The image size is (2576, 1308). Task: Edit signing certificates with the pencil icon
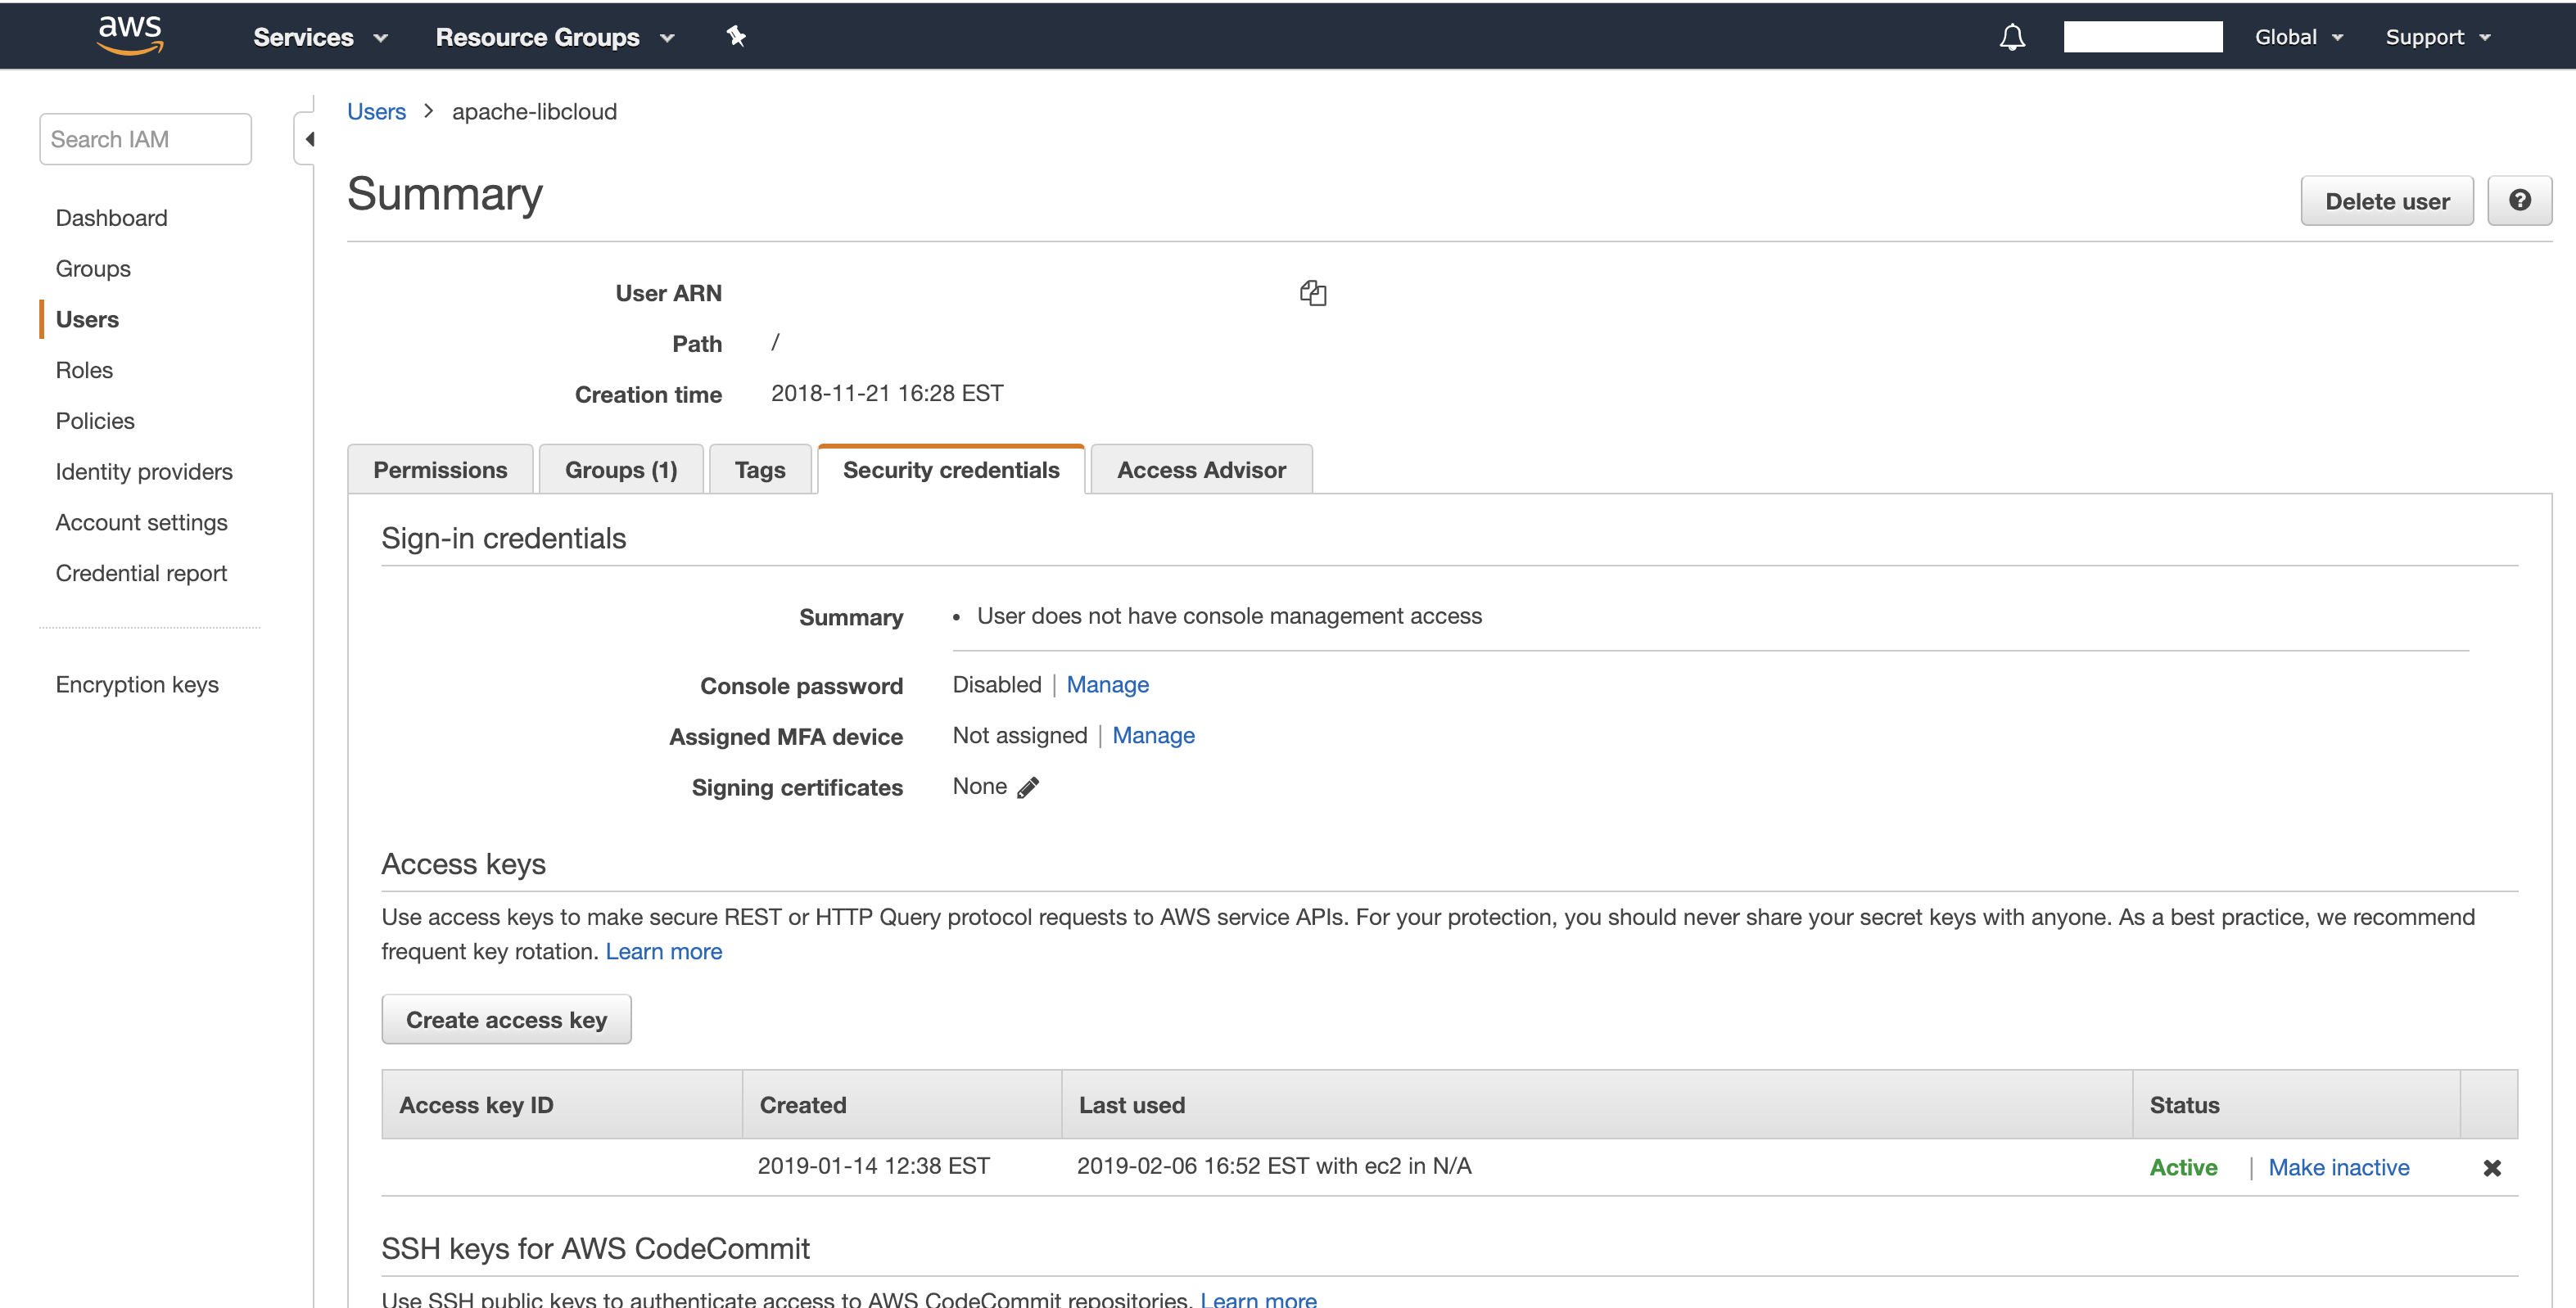tap(1028, 788)
